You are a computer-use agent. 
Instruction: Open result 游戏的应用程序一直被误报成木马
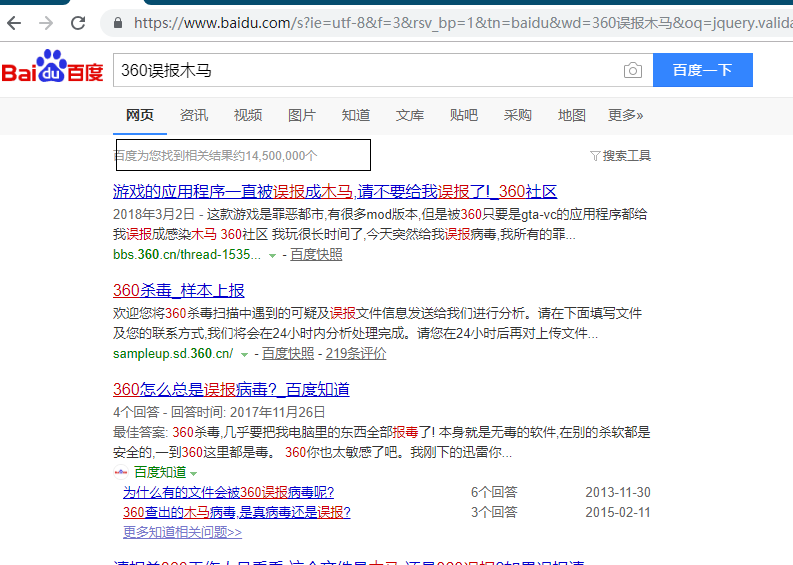click(335, 192)
